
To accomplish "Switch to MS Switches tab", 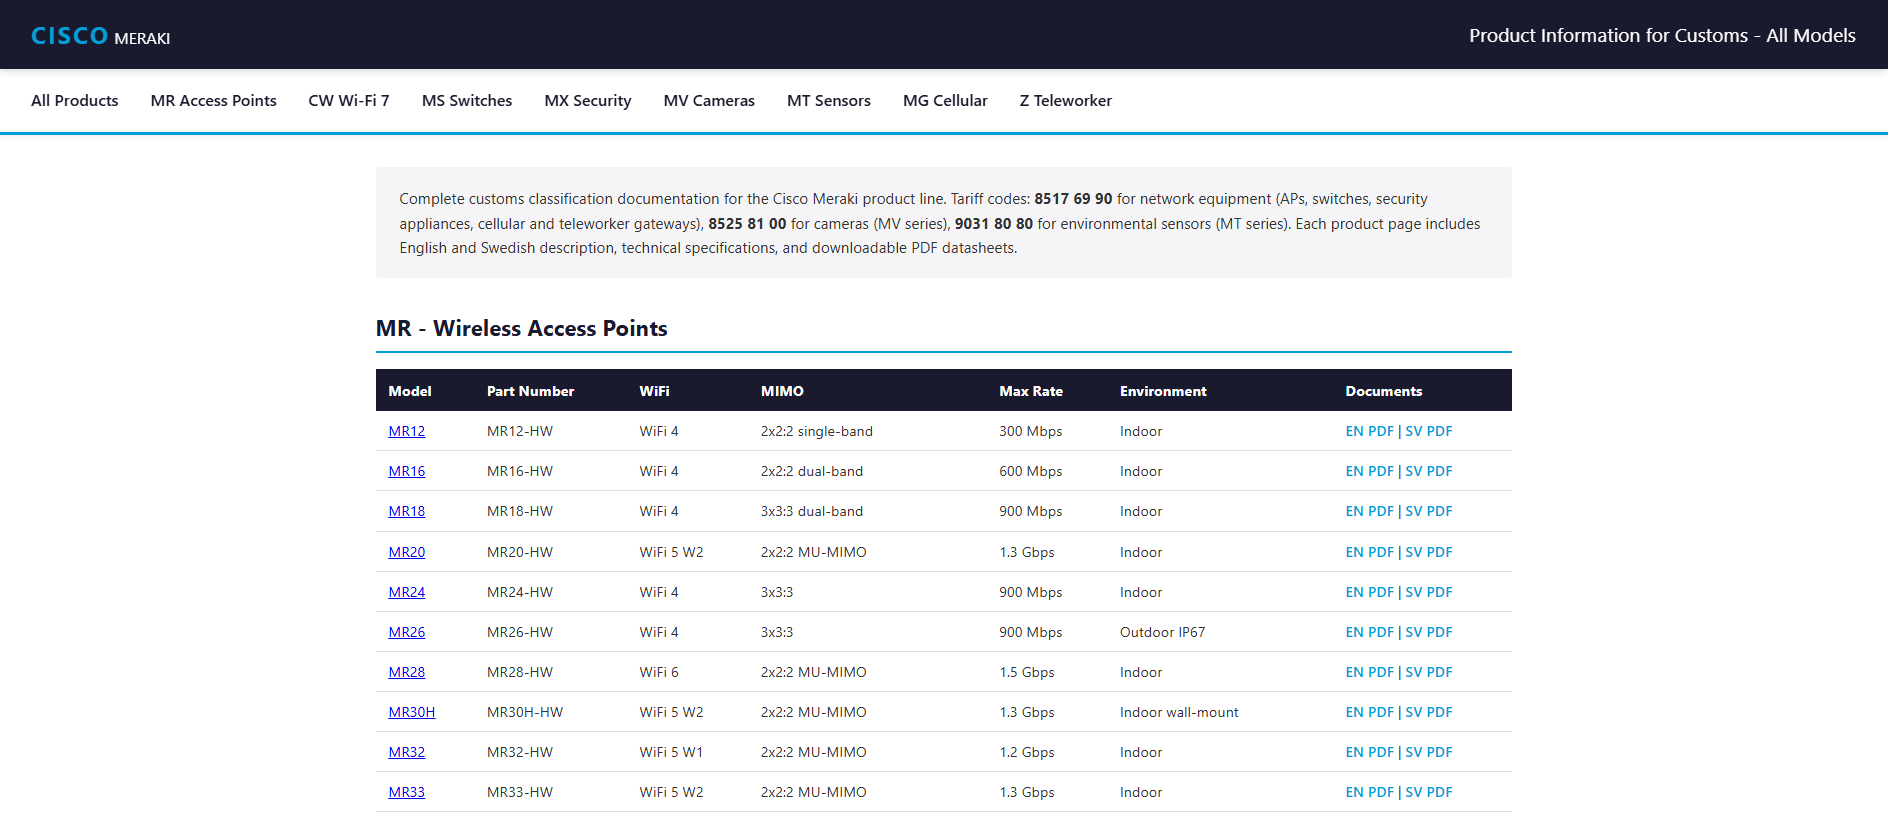I will click(467, 100).
